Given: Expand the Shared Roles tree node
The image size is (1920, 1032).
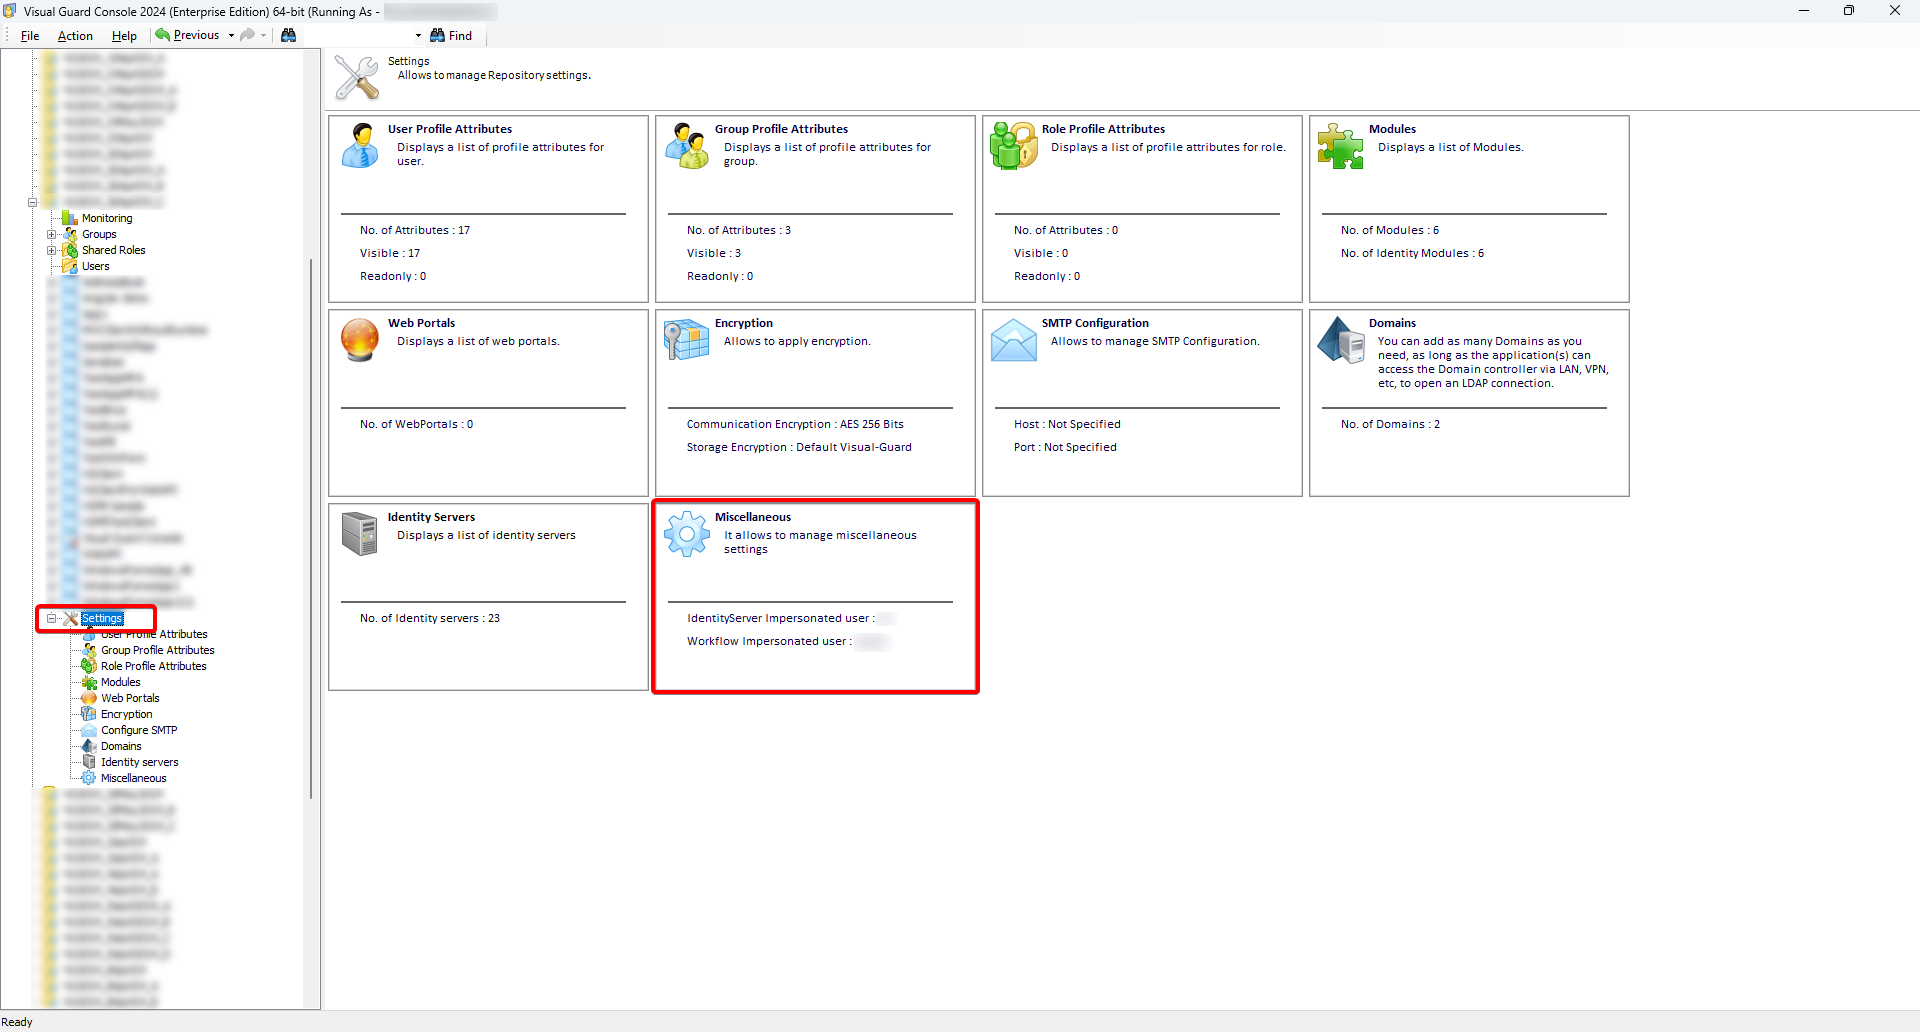Looking at the screenshot, I should pos(52,251).
